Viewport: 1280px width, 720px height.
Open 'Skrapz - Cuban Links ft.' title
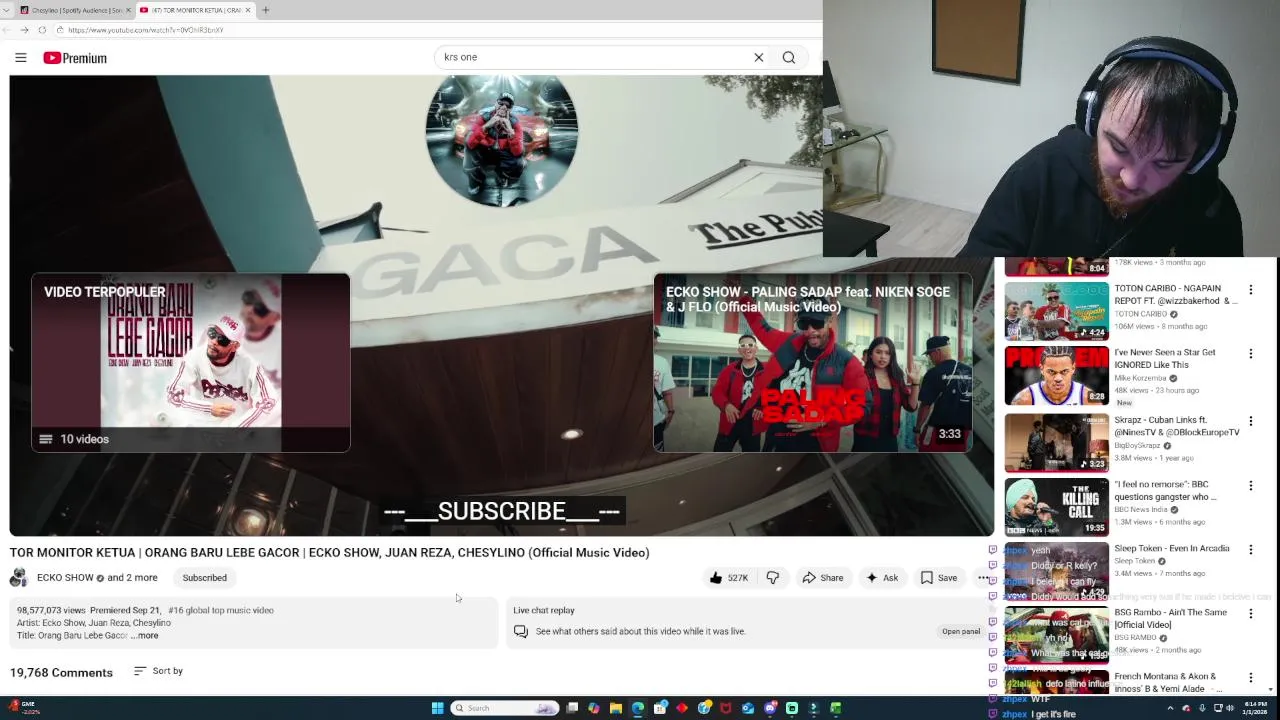click(x=1176, y=426)
